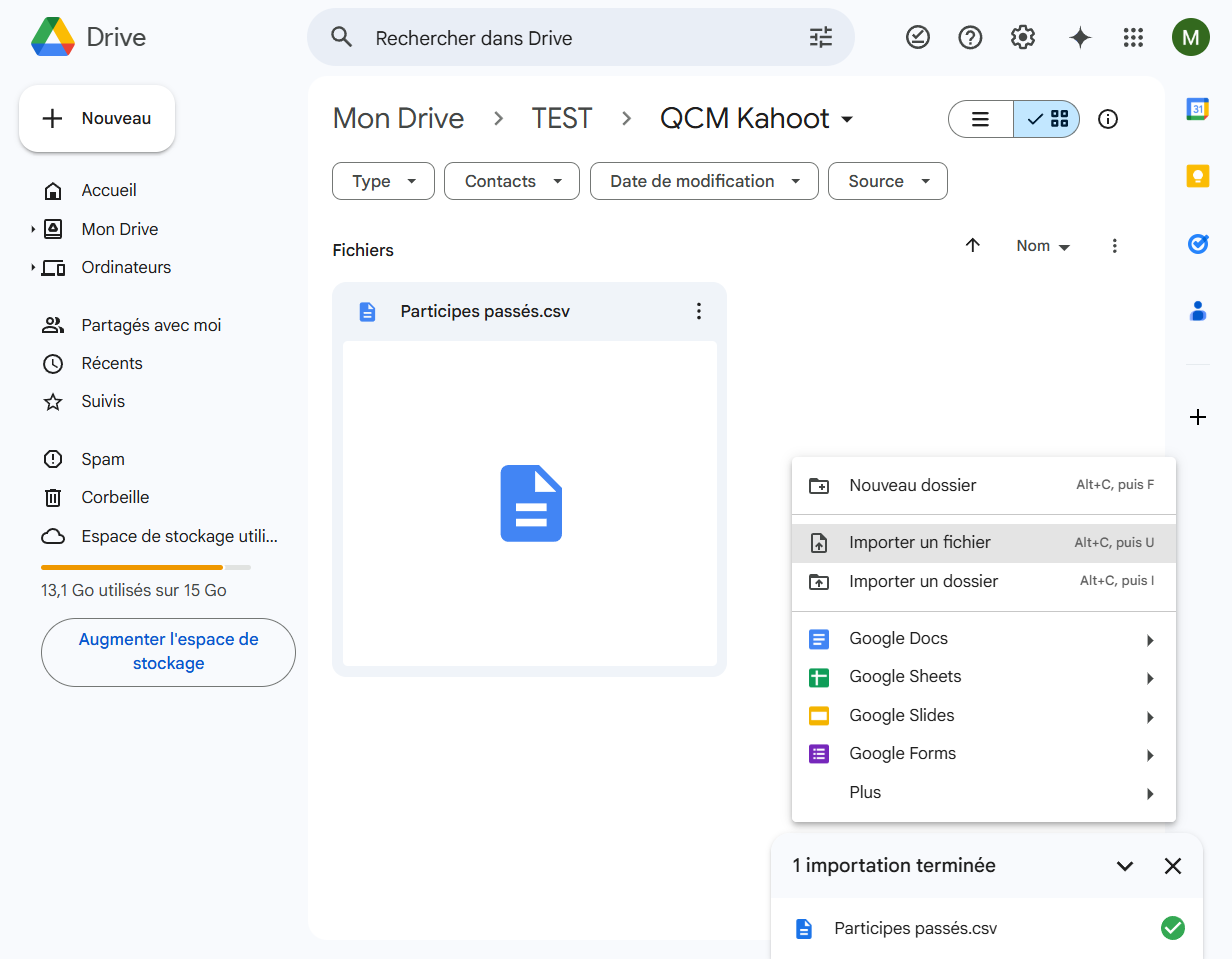Click Participes passés.csv in upload panel

pyautogui.click(x=916, y=928)
